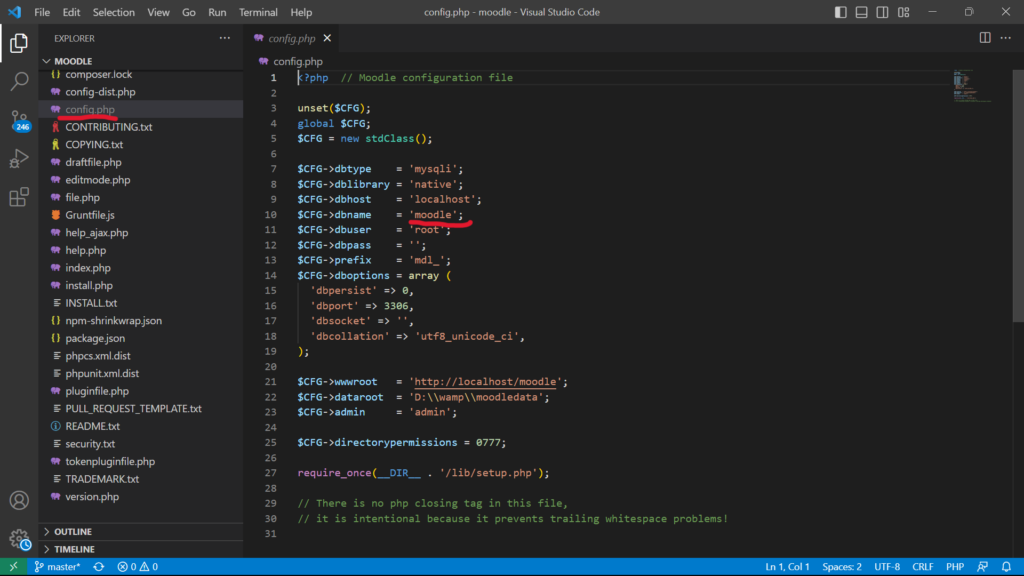The height and width of the screenshot is (576, 1024).
Task: Open the Terminal menu
Action: tap(258, 12)
